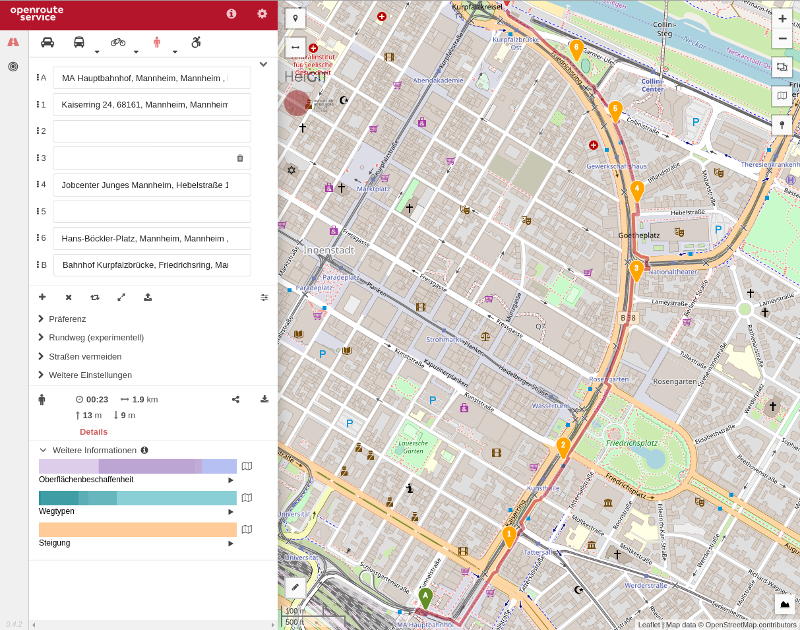Viewport: 800px width, 630px height.
Task: Zoom out on the map
Action: (x=782, y=39)
